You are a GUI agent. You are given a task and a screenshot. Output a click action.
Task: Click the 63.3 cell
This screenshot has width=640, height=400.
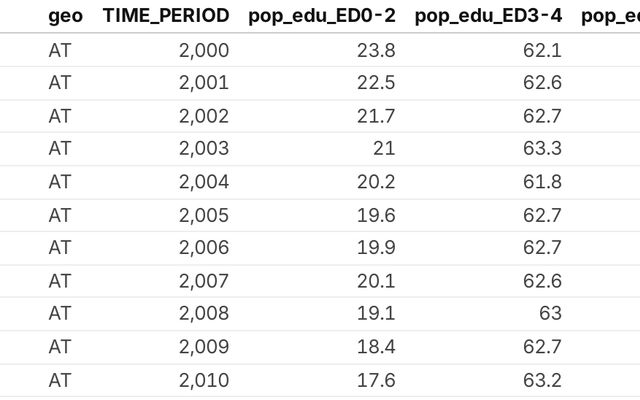pyautogui.click(x=542, y=149)
